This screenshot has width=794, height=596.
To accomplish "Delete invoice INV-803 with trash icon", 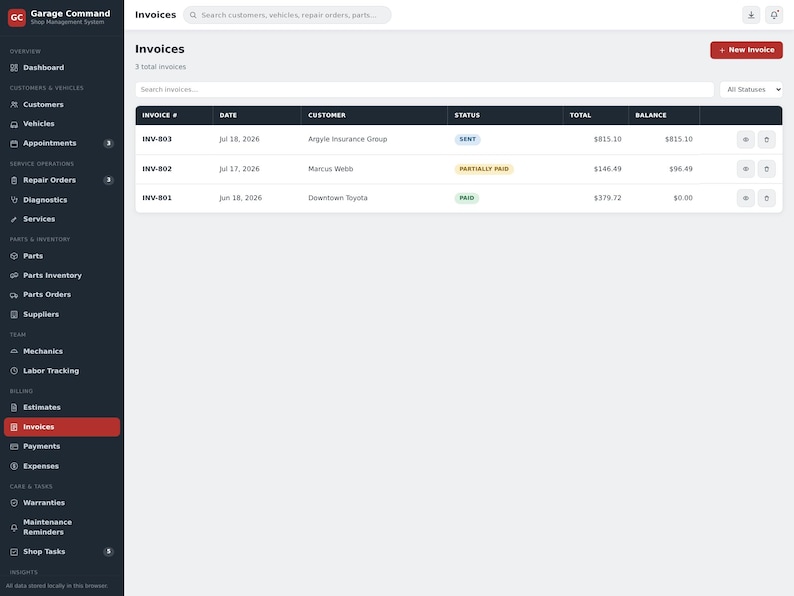I will [x=766, y=140].
